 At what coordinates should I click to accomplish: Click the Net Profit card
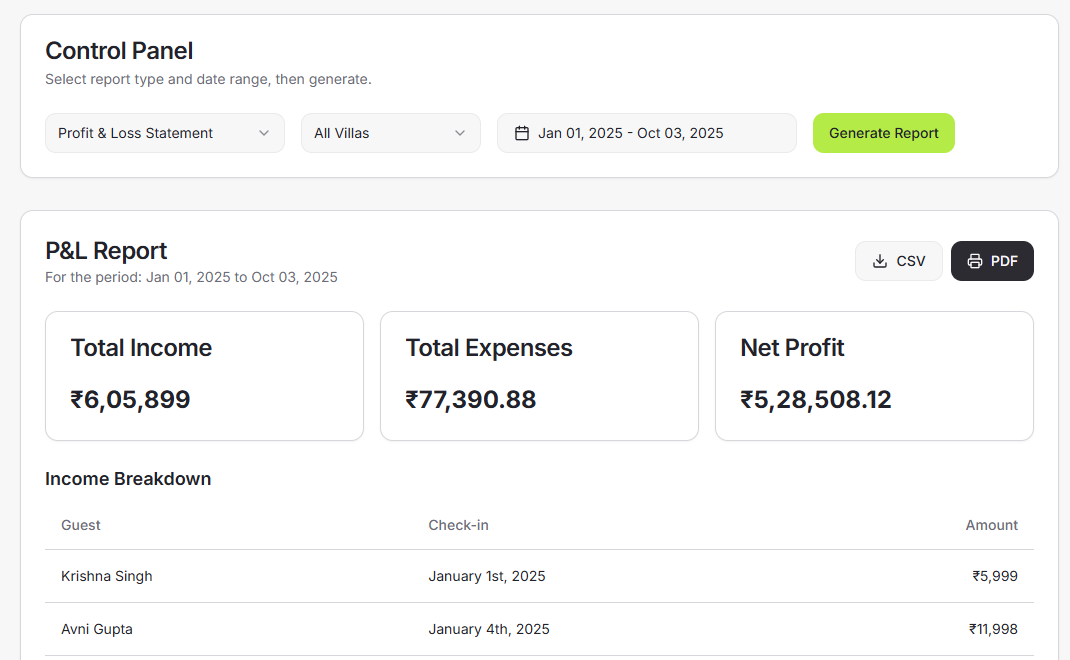click(874, 376)
